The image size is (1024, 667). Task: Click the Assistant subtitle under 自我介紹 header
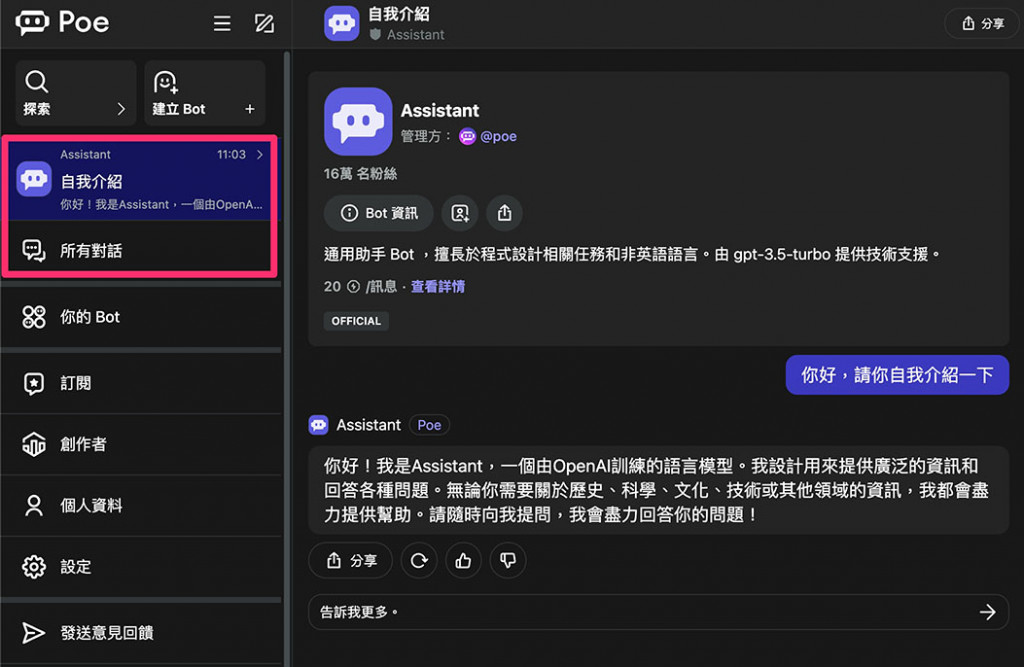(415, 35)
